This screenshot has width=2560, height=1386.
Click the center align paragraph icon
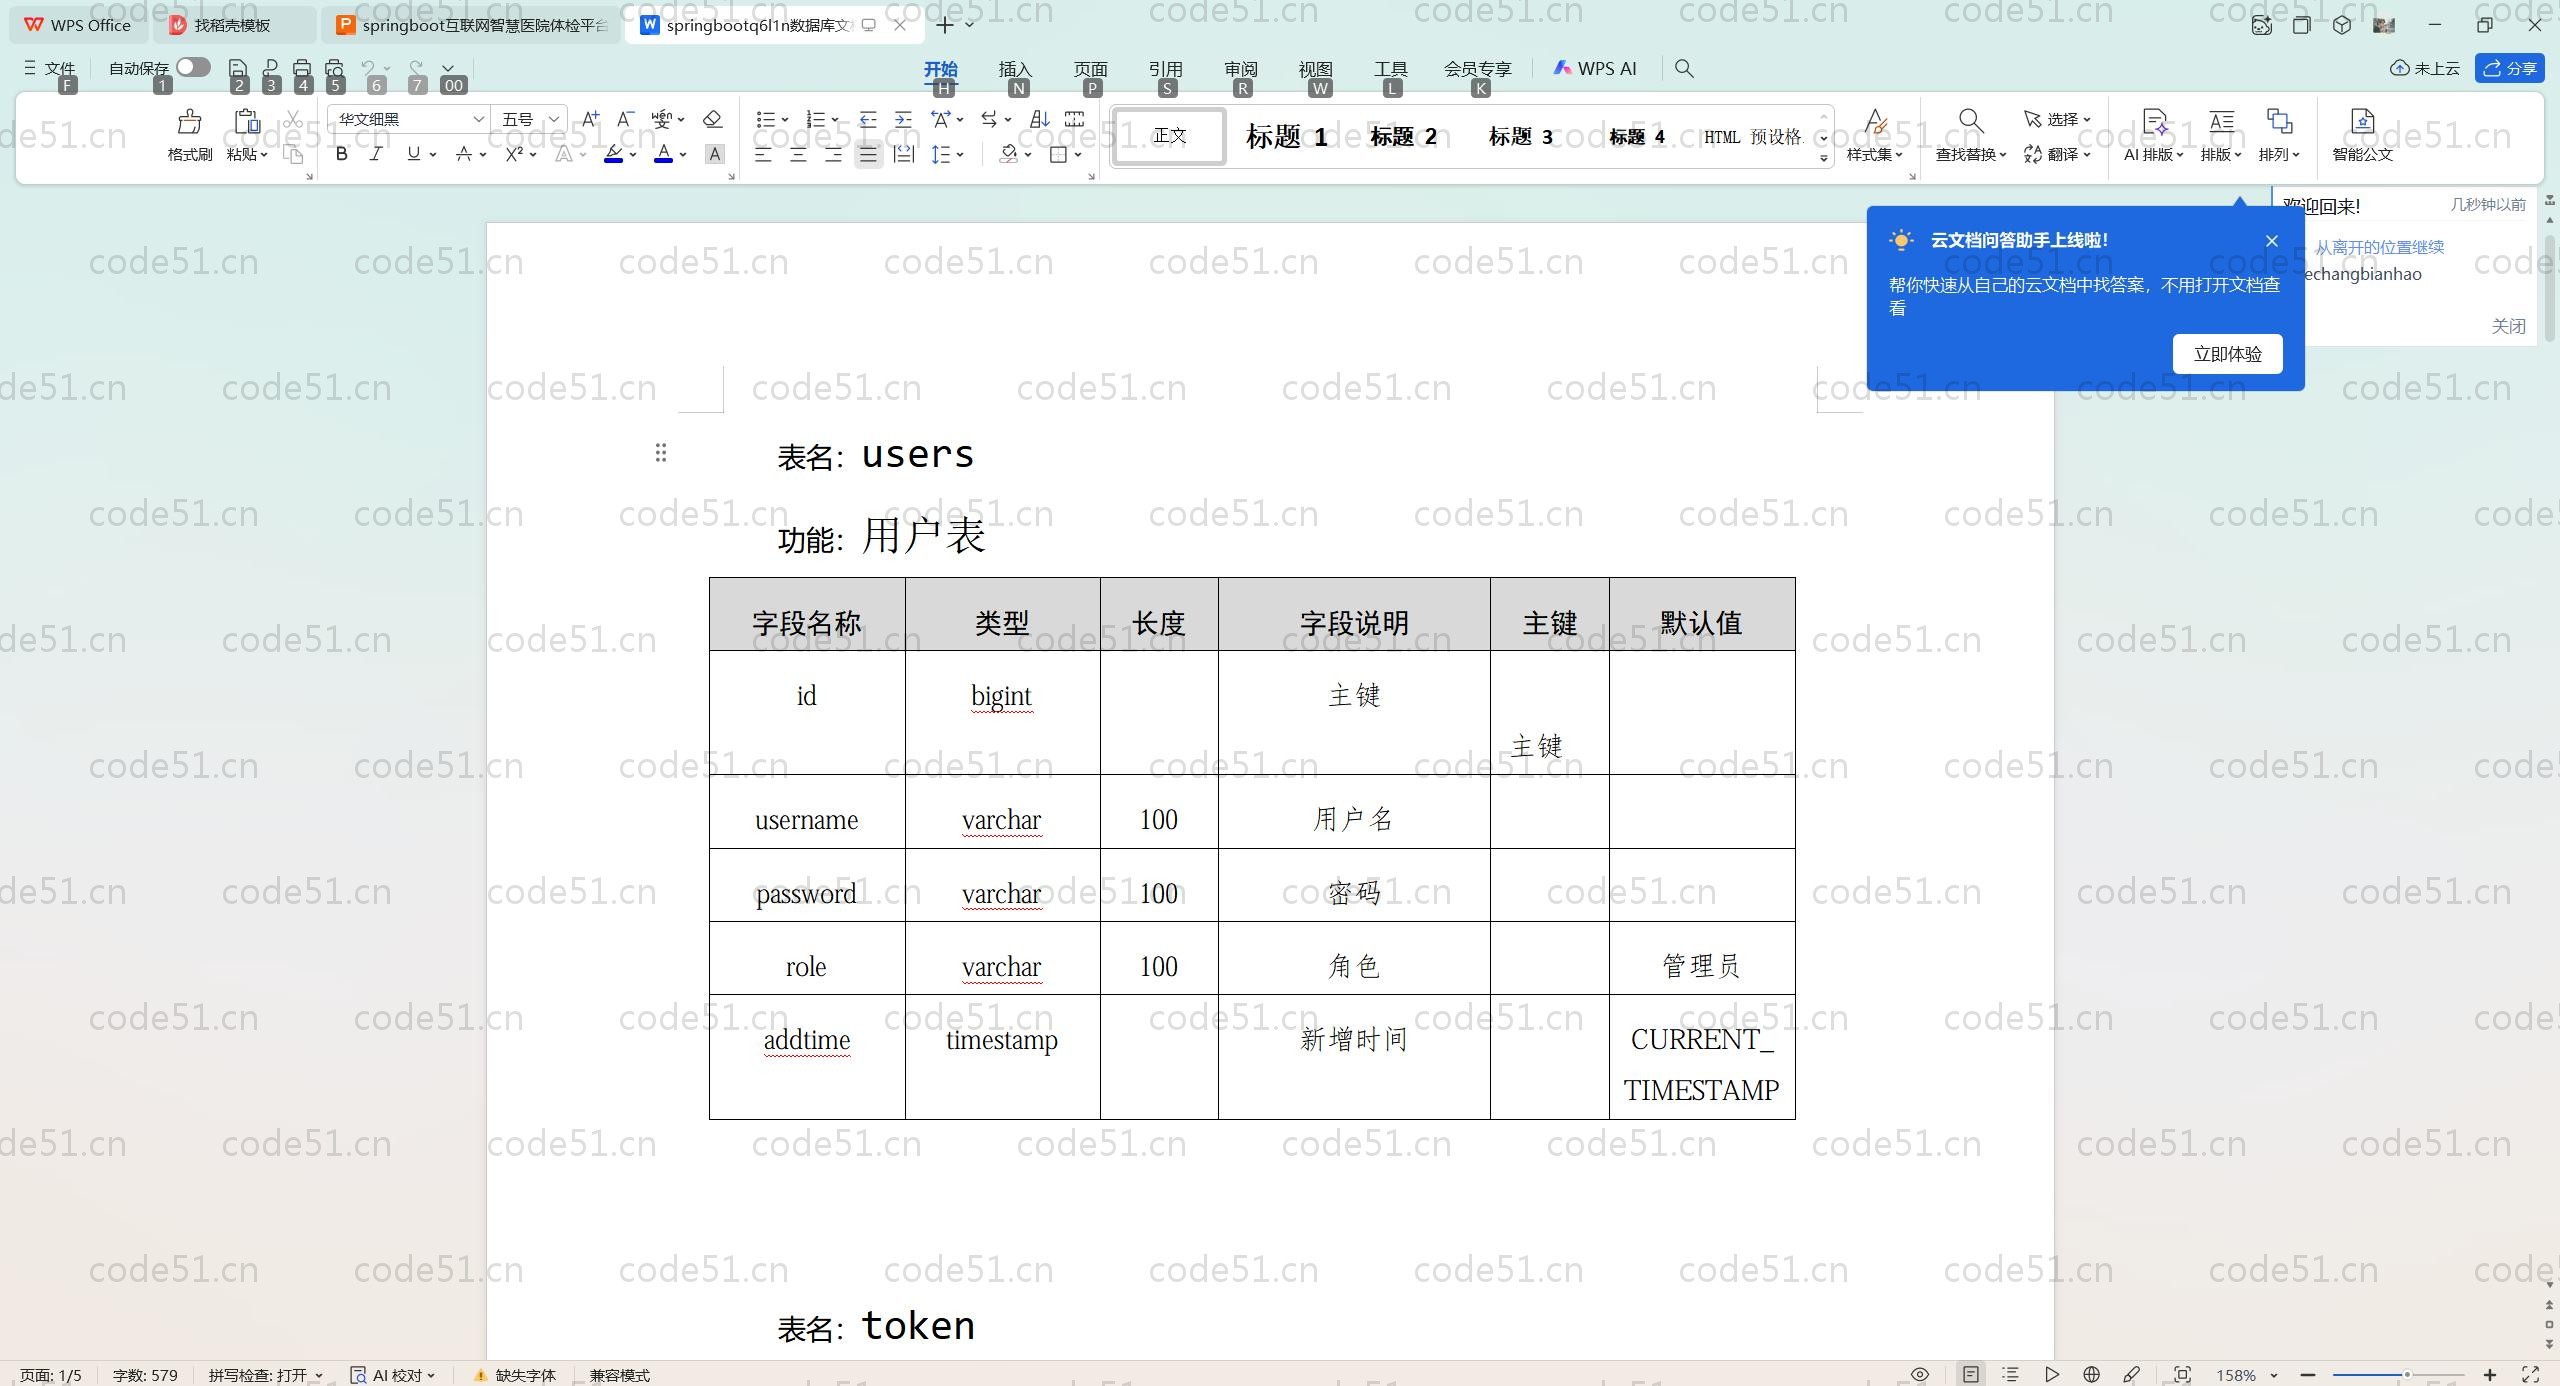tap(798, 154)
